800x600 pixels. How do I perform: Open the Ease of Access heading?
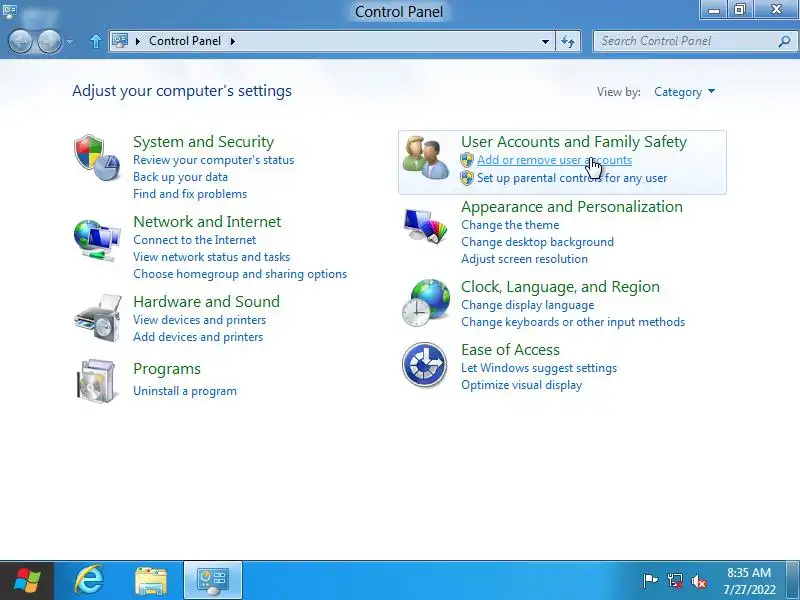pyautogui.click(x=510, y=350)
